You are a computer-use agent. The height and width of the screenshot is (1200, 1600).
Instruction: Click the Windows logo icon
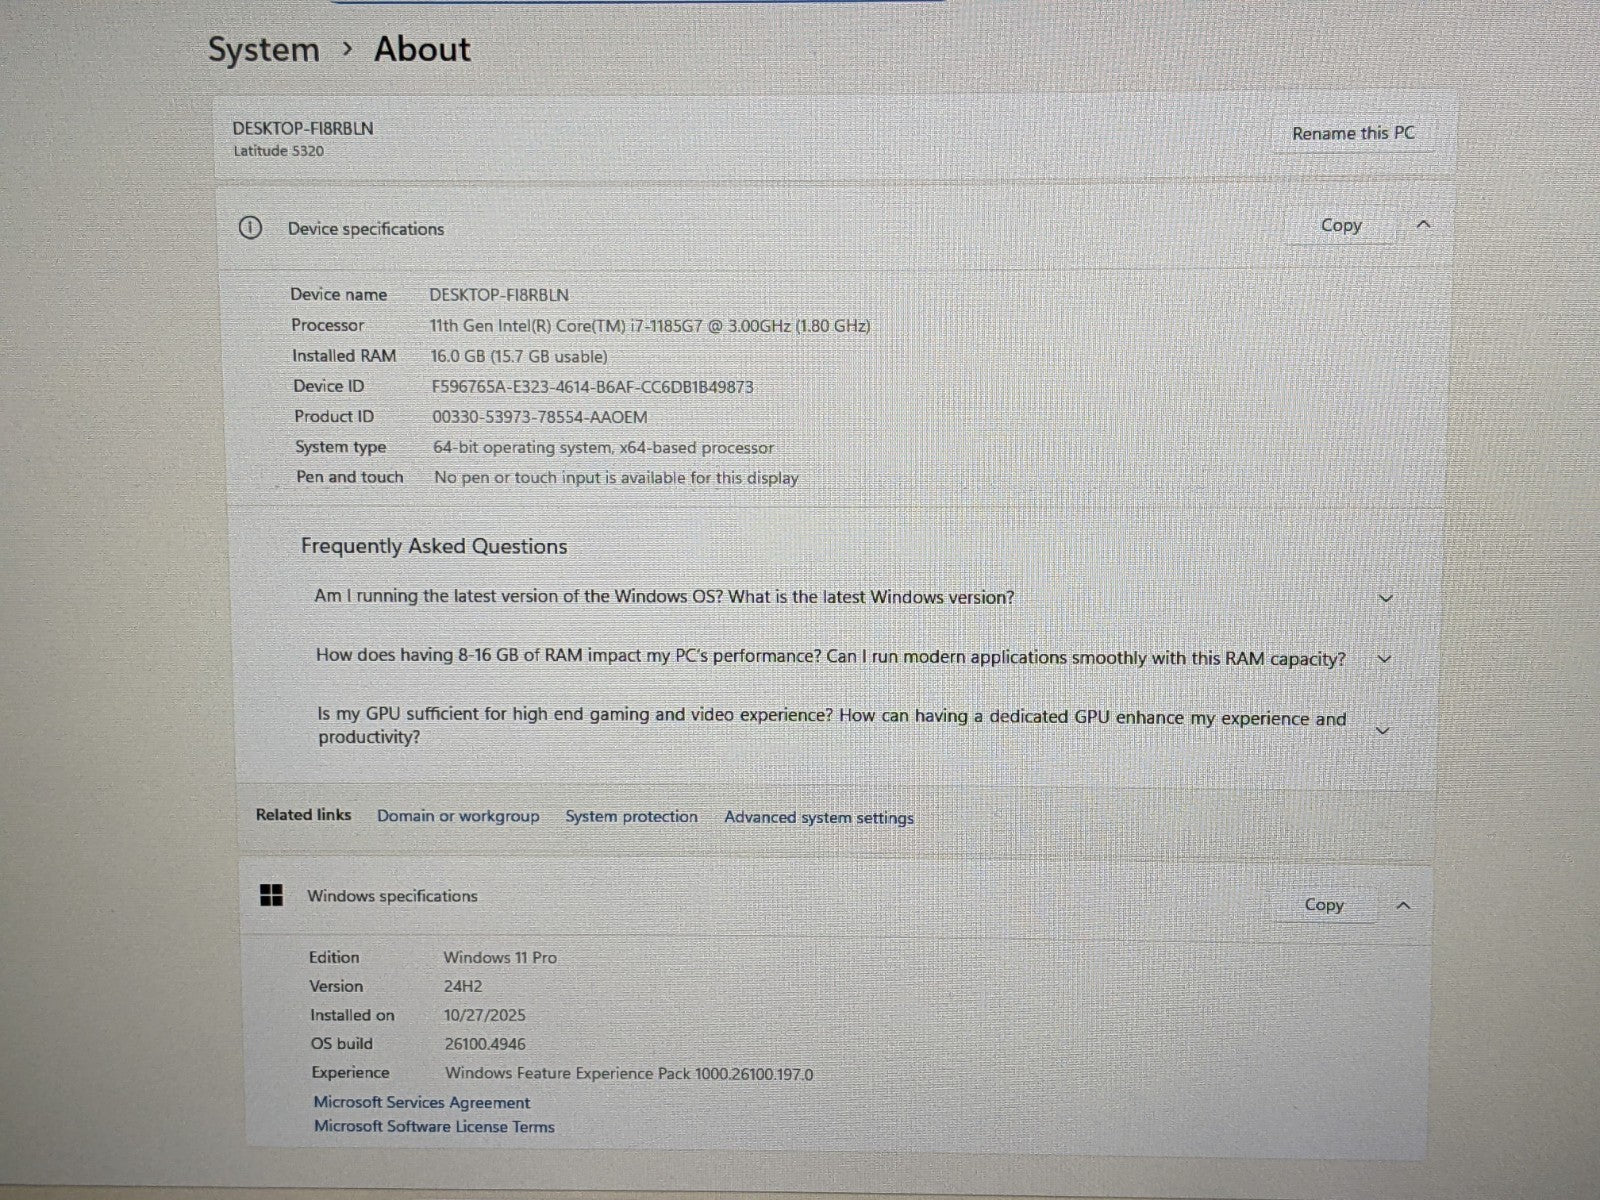271,895
